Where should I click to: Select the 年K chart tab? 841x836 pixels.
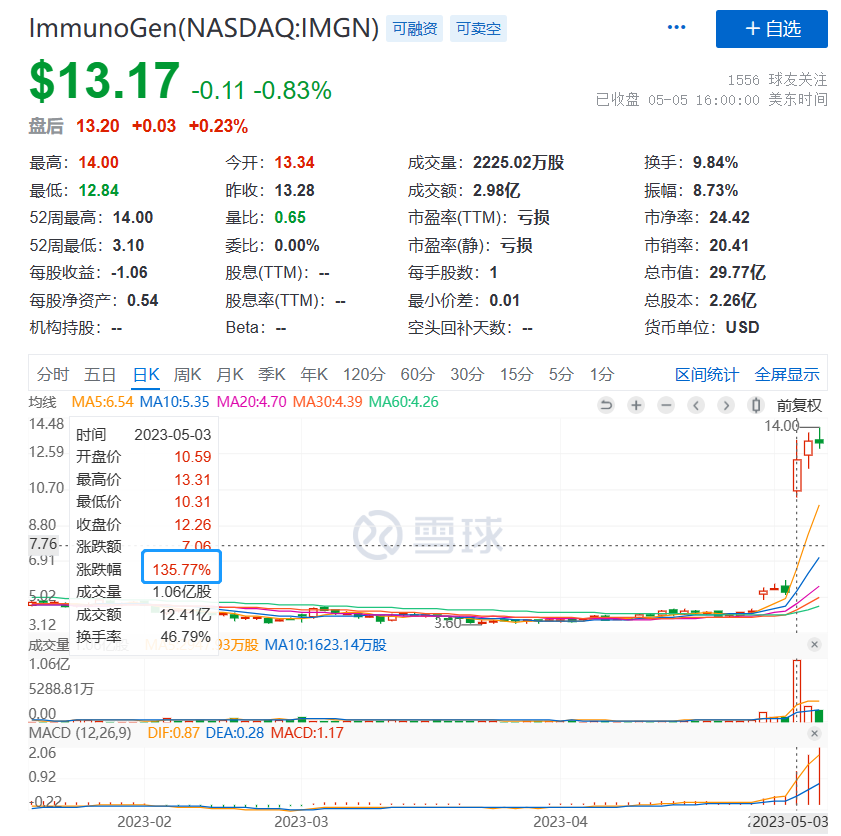[314, 374]
